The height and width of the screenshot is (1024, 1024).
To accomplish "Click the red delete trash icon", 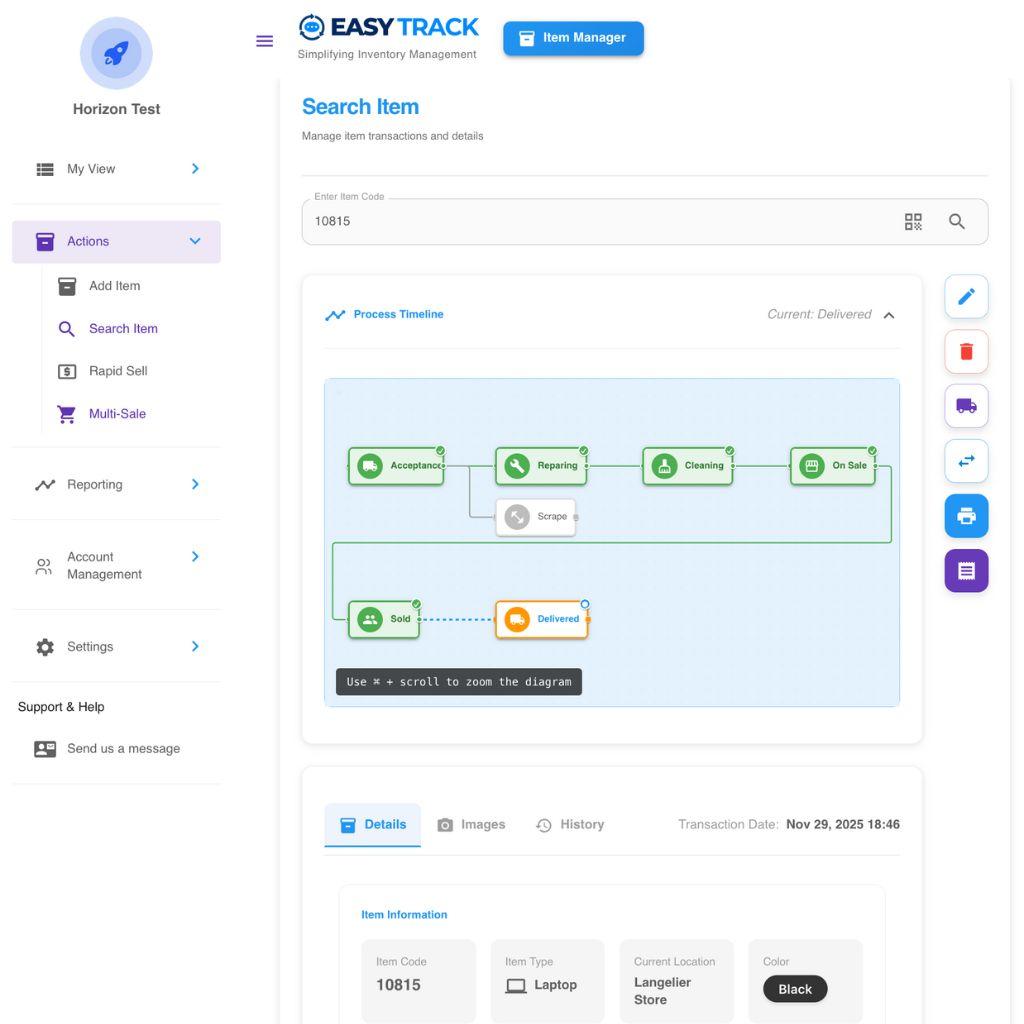I will click(965, 351).
